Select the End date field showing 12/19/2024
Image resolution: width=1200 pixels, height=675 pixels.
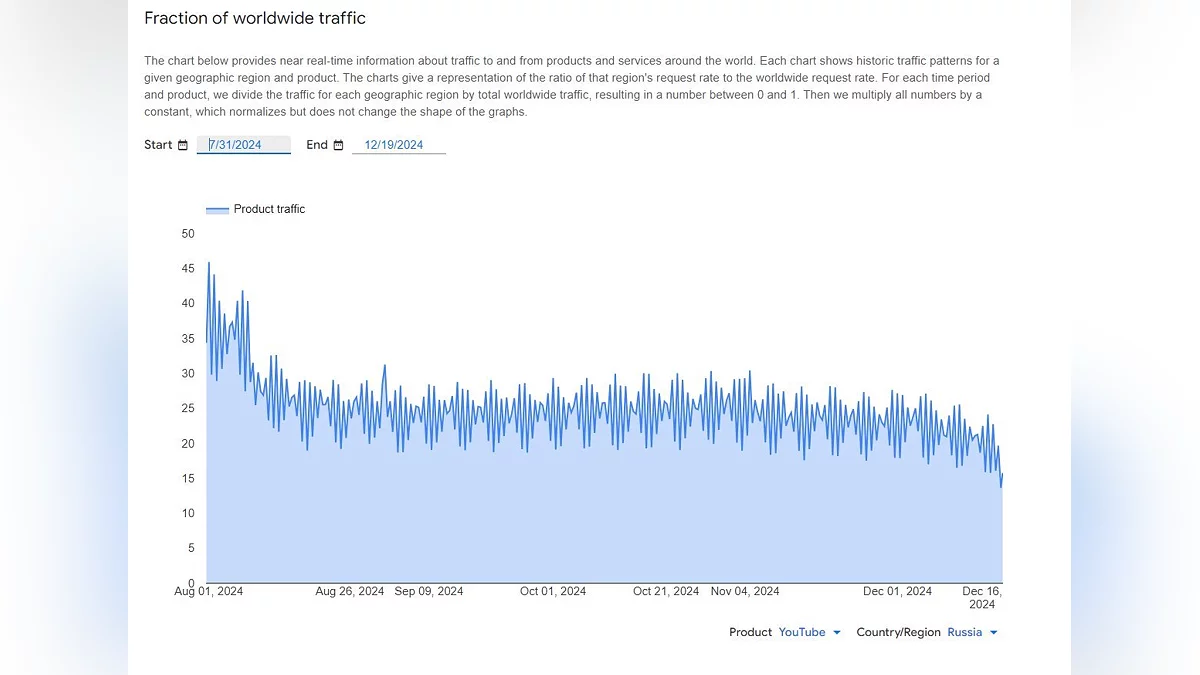(x=397, y=145)
